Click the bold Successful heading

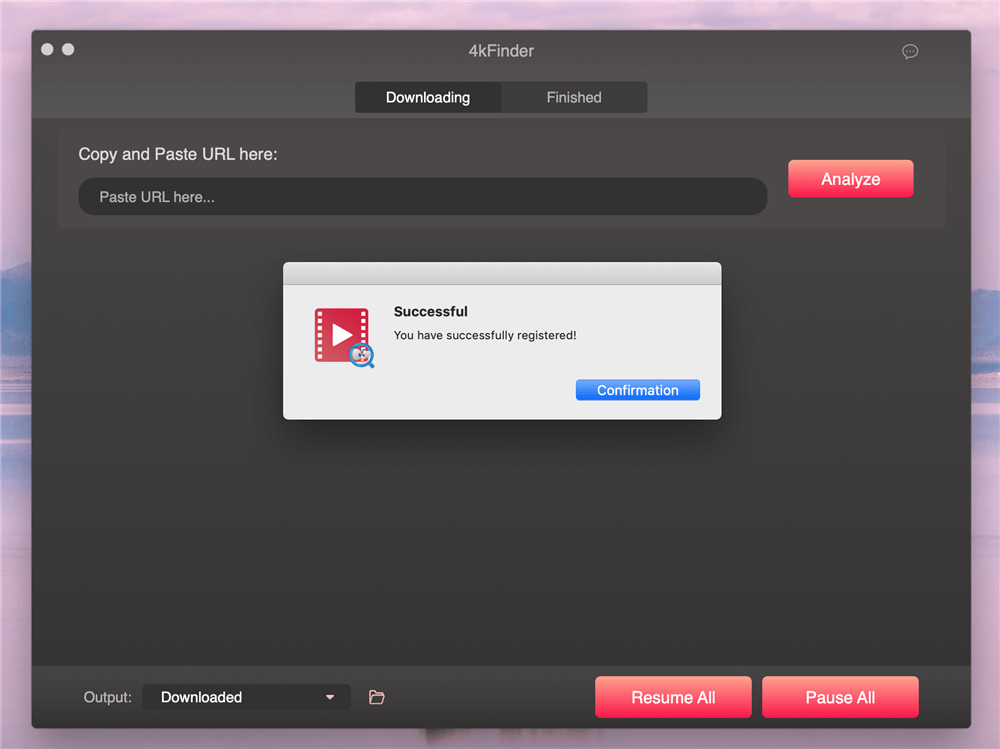[x=431, y=311]
